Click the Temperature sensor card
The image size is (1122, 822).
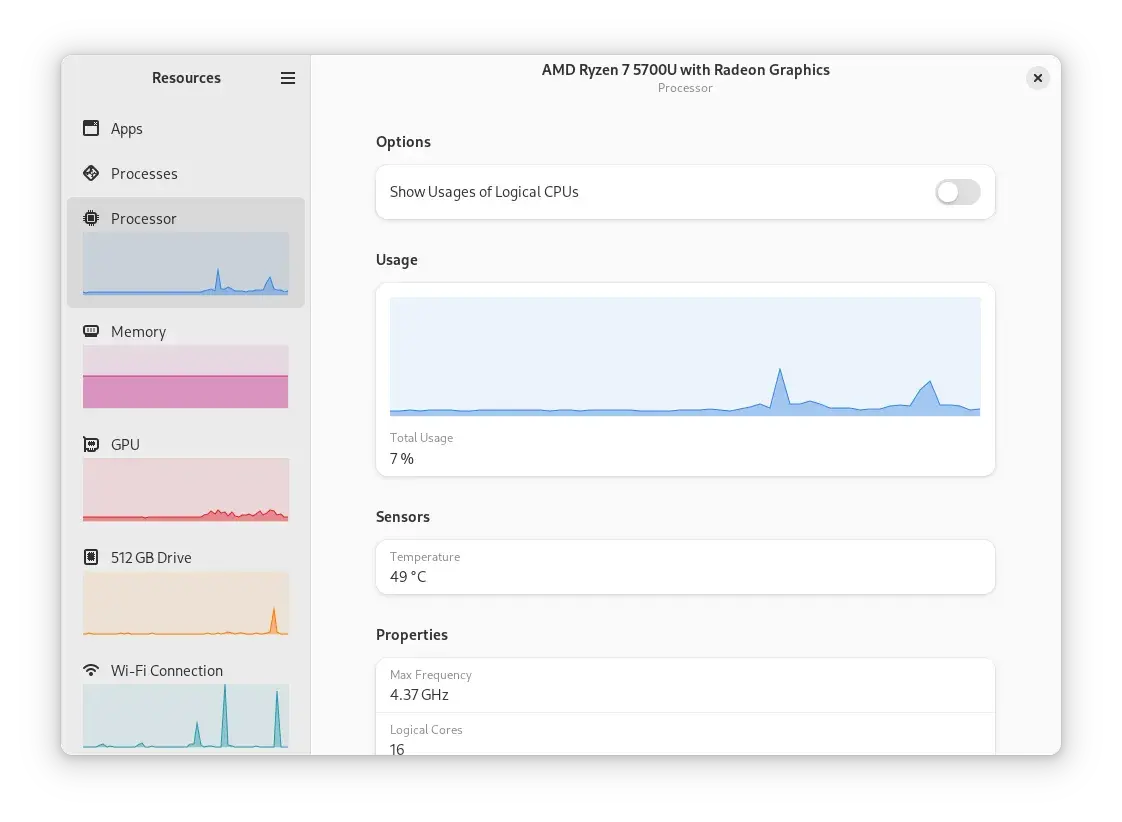pyautogui.click(x=685, y=567)
